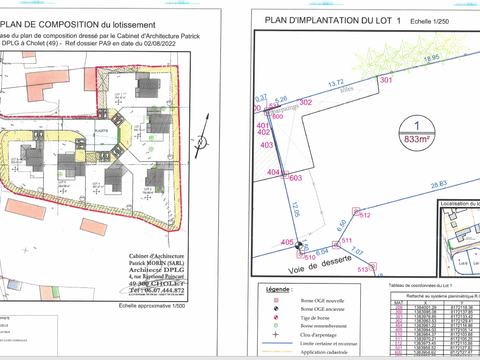Click the green circle Borne remembrement symbol
Screen dimensions: 480x360
tap(276, 326)
